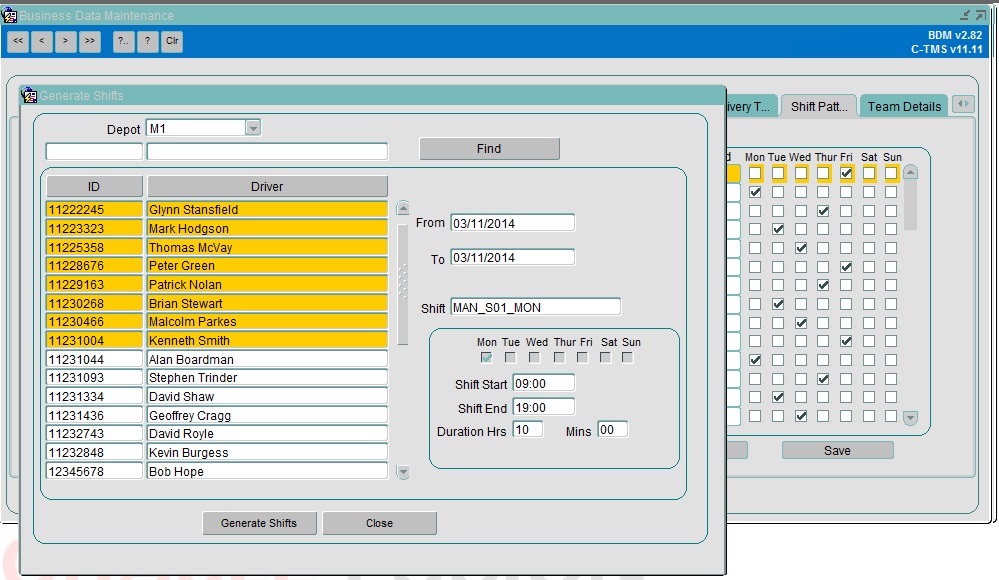The width and height of the screenshot is (999, 580).
Task: Click the Mins field
Action: point(612,430)
